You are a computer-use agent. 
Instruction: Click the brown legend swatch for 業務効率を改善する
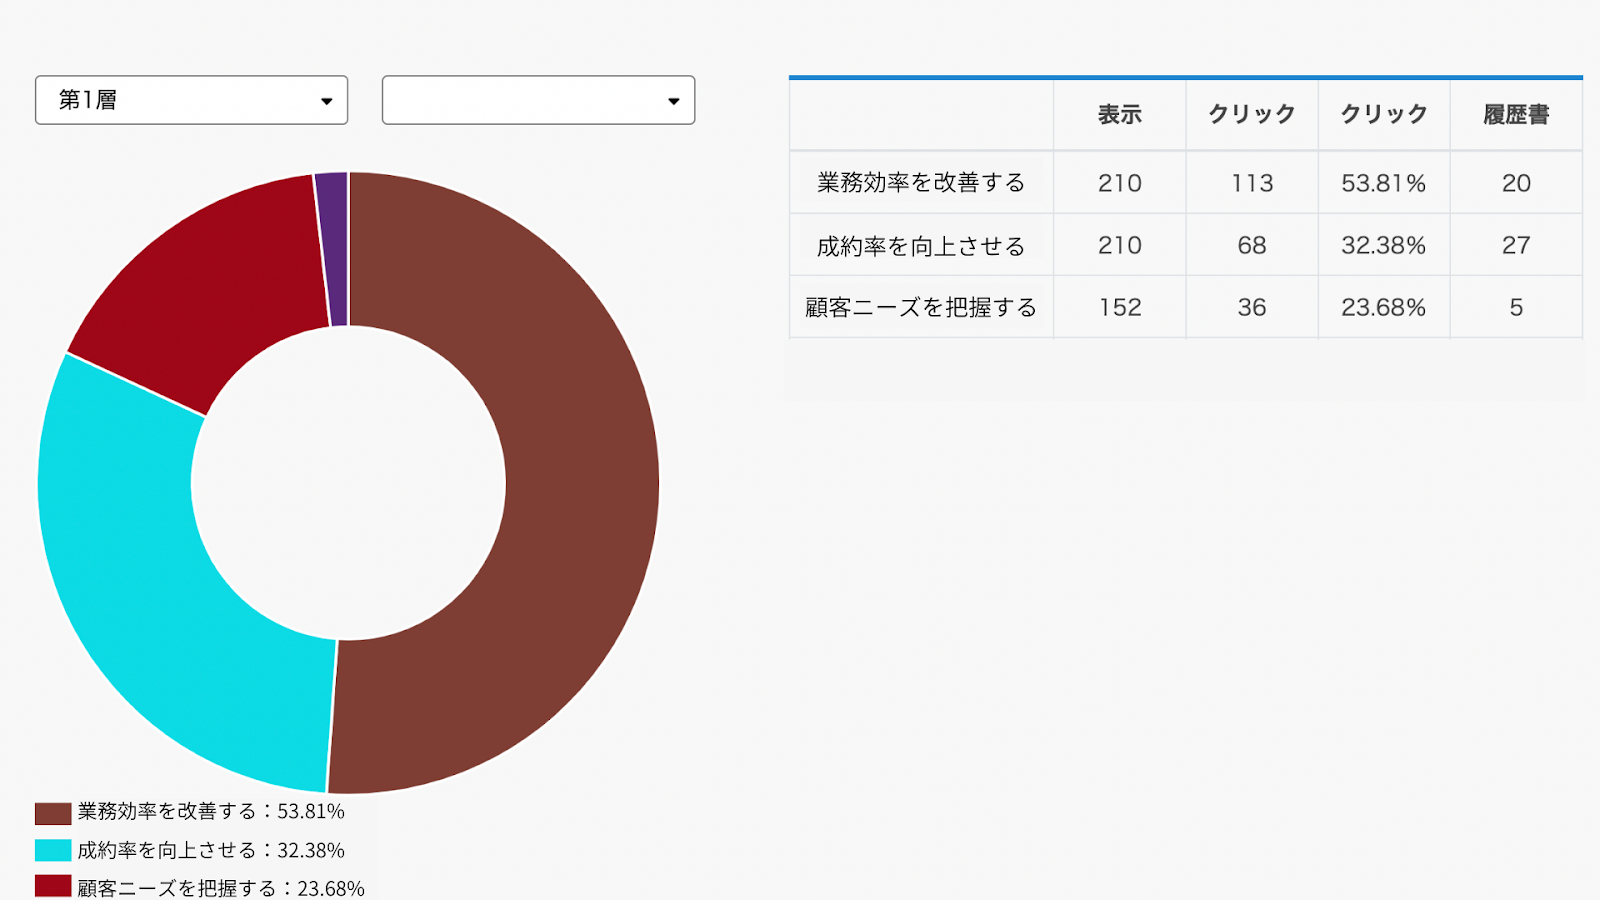pyautogui.click(x=53, y=812)
